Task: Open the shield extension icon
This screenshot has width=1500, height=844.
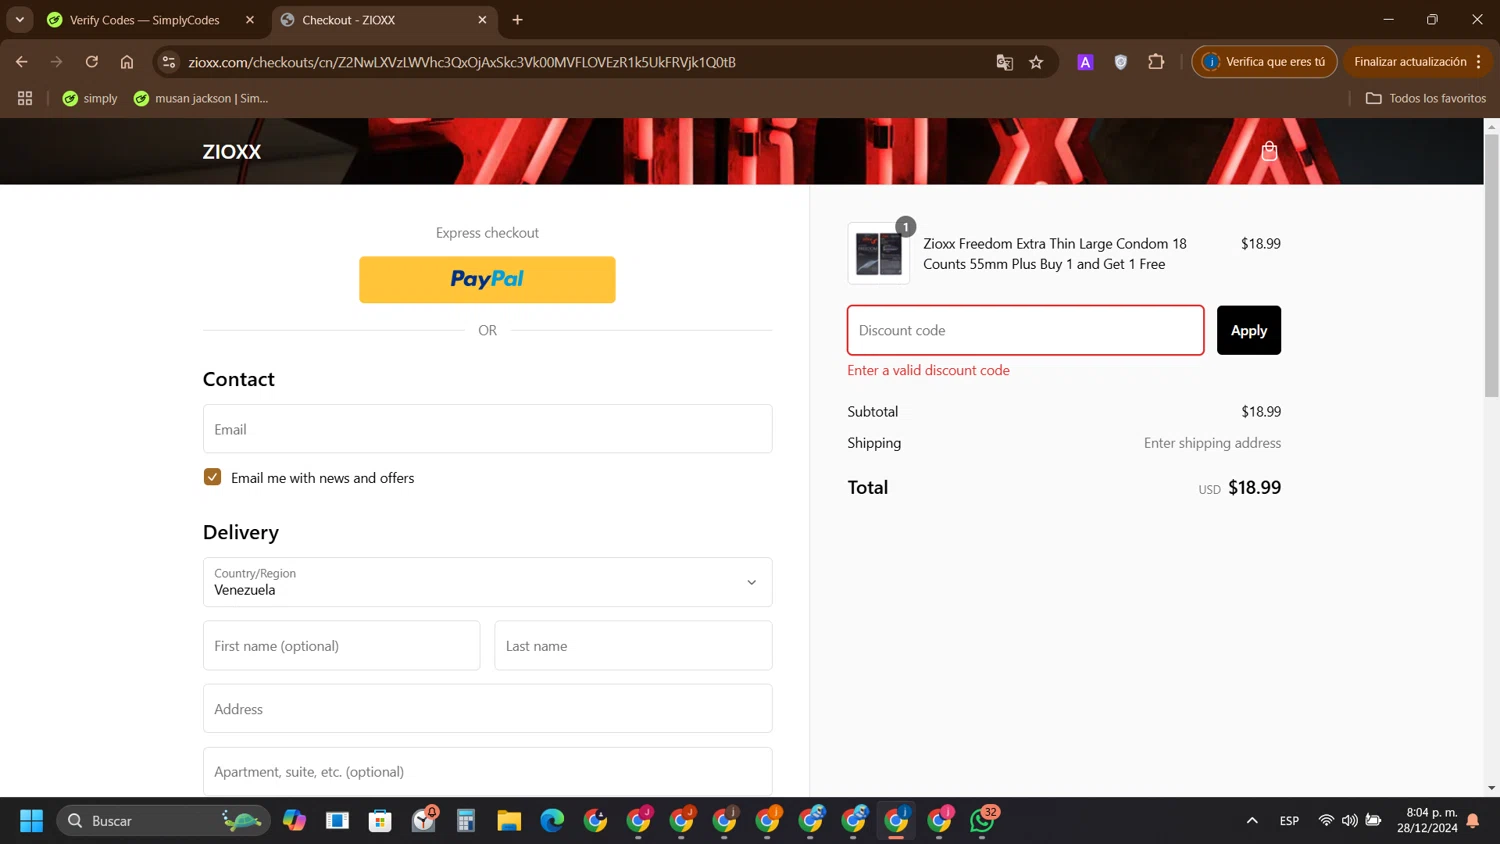Action: tap(1121, 62)
